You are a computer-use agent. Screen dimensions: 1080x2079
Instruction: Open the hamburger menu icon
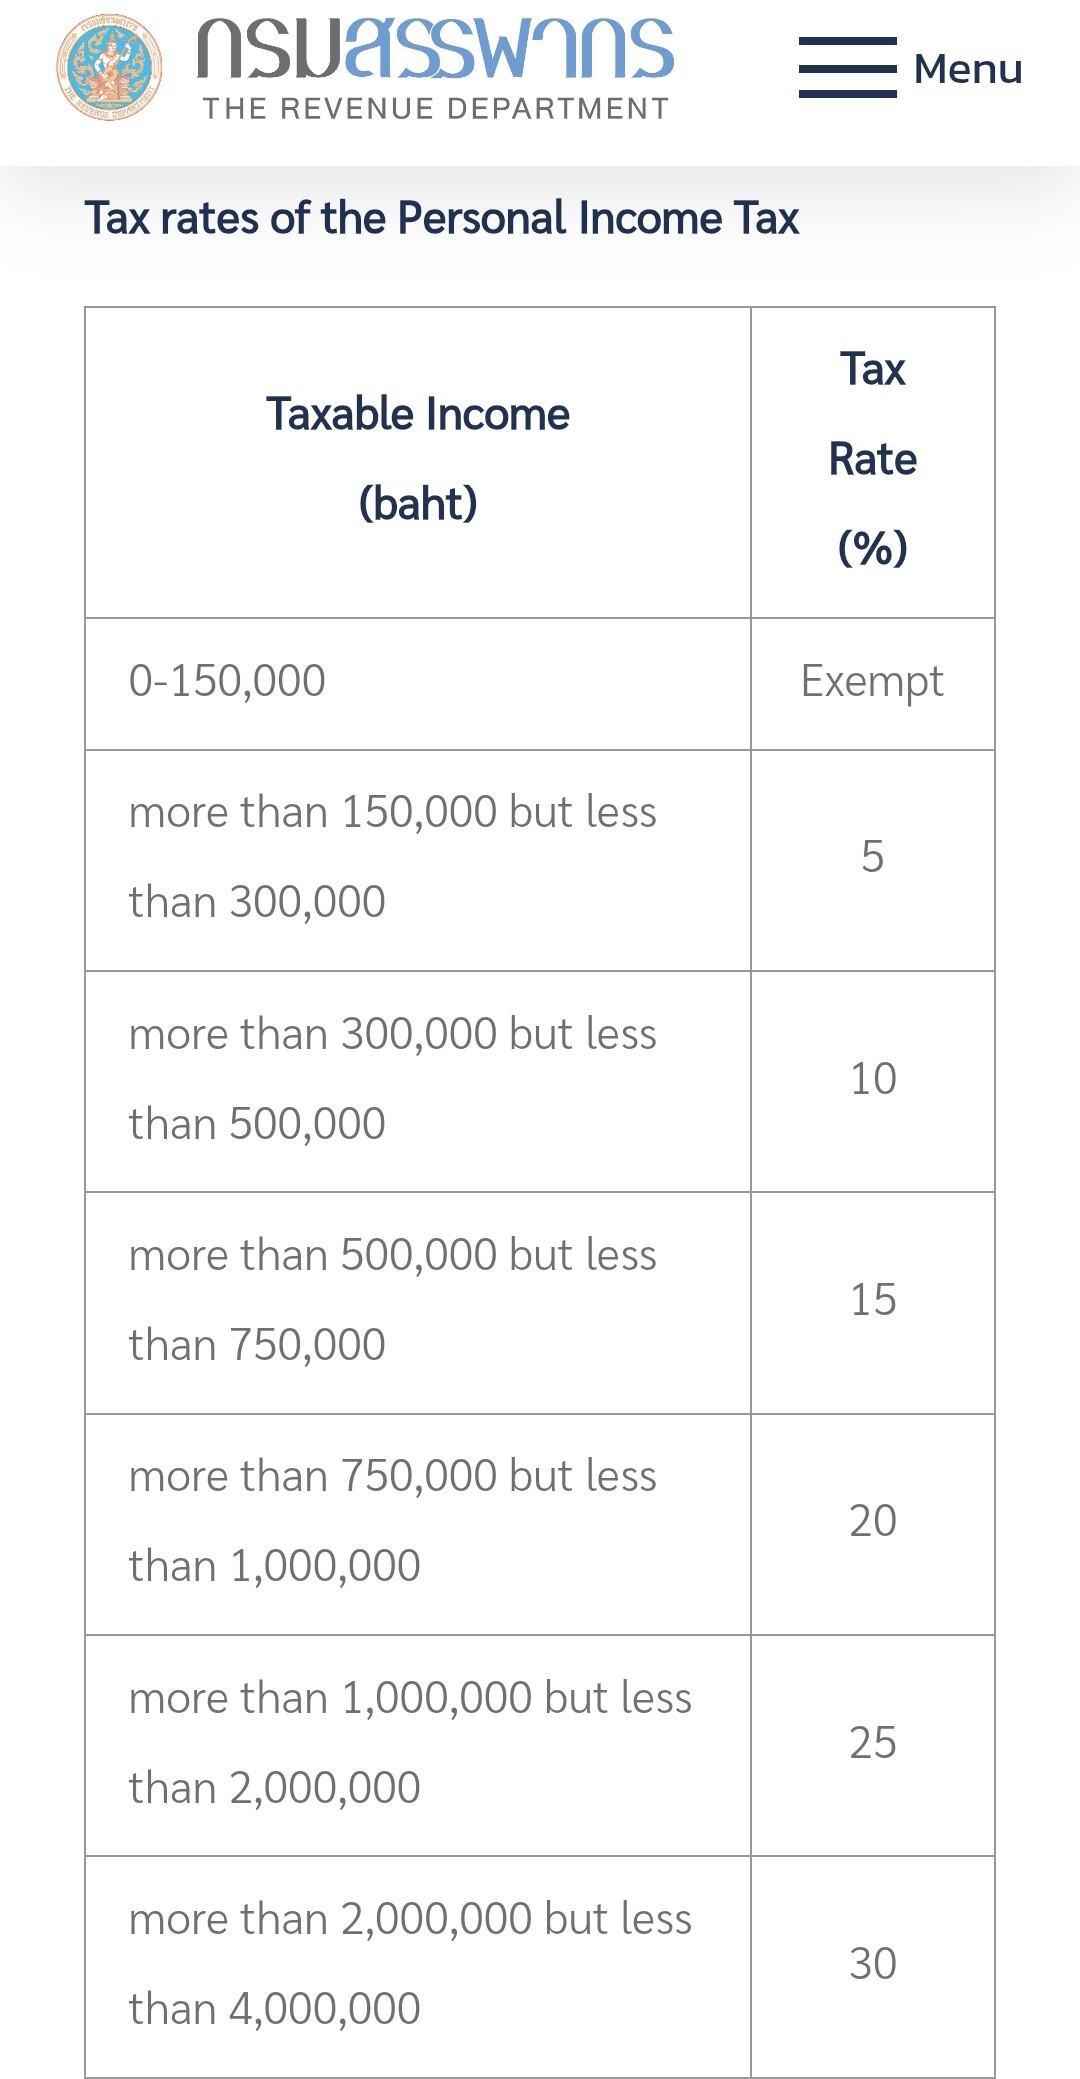[847, 68]
